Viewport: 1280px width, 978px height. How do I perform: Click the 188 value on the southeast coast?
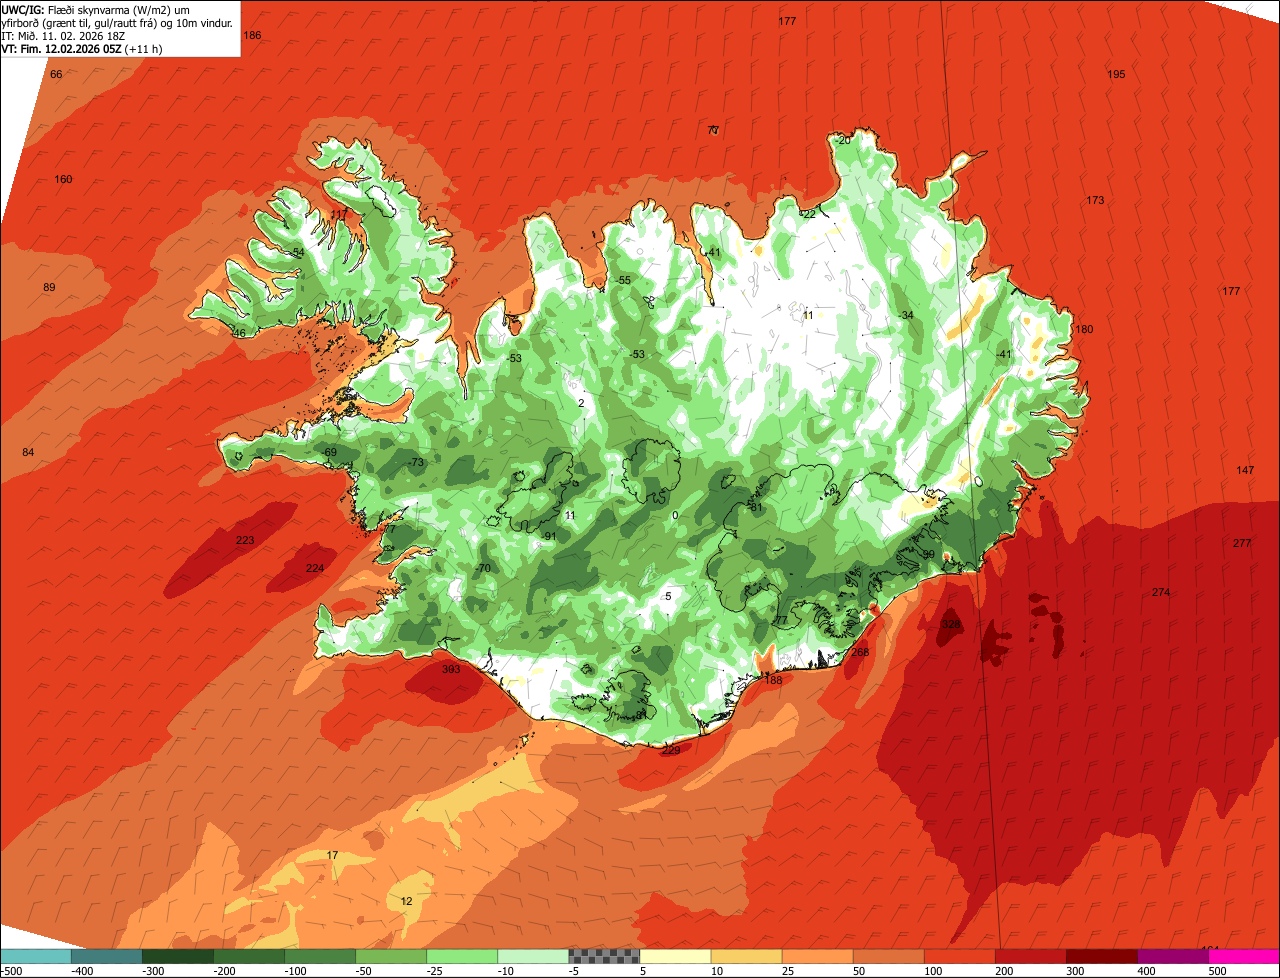(x=773, y=680)
